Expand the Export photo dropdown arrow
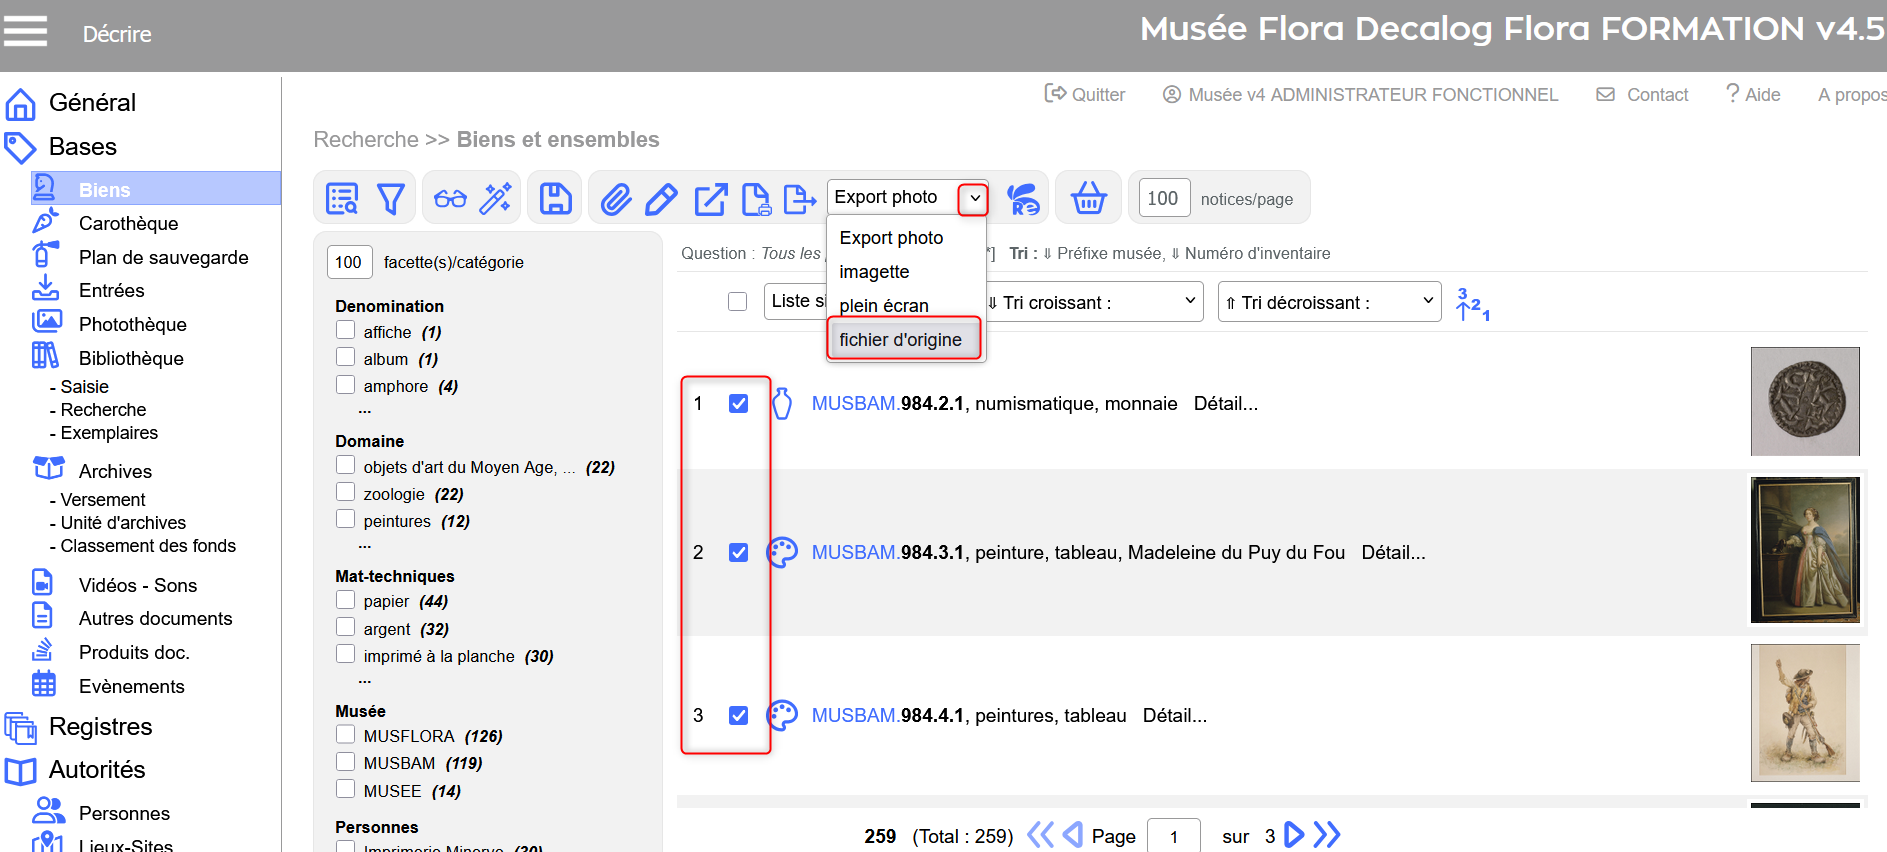Screen dimensions: 1887x852 [974, 198]
